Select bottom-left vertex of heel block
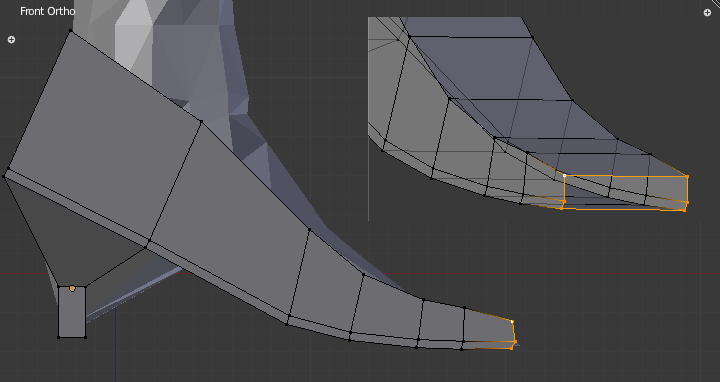 pos(59,337)
